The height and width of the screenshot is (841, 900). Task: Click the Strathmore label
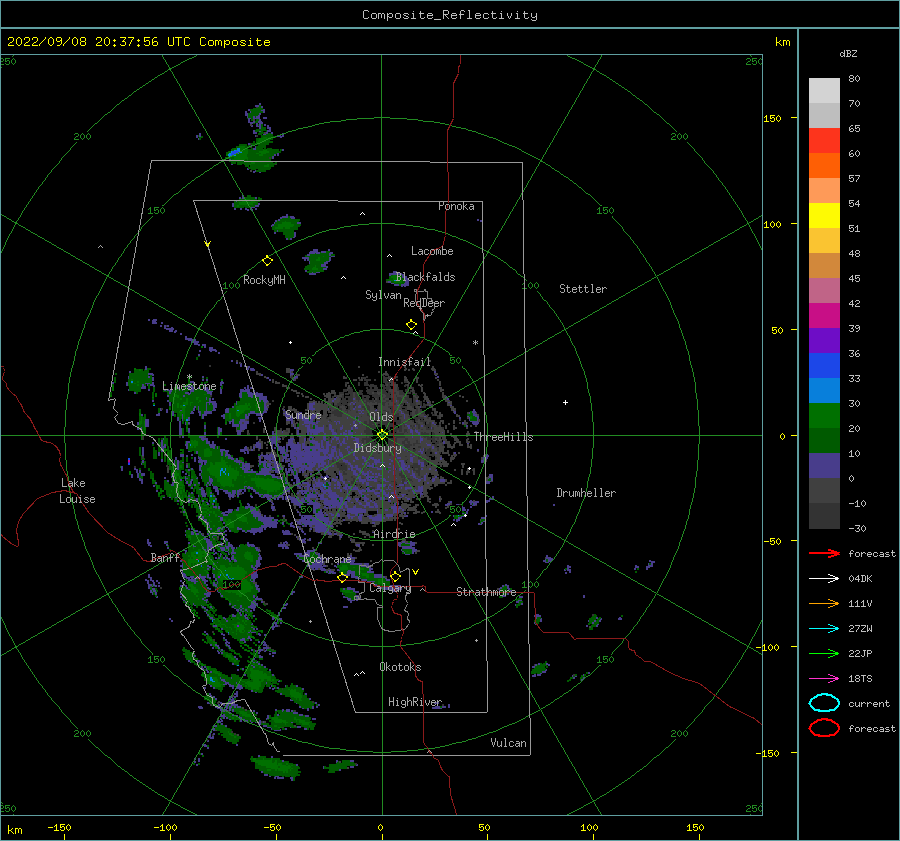pos(486,592)
